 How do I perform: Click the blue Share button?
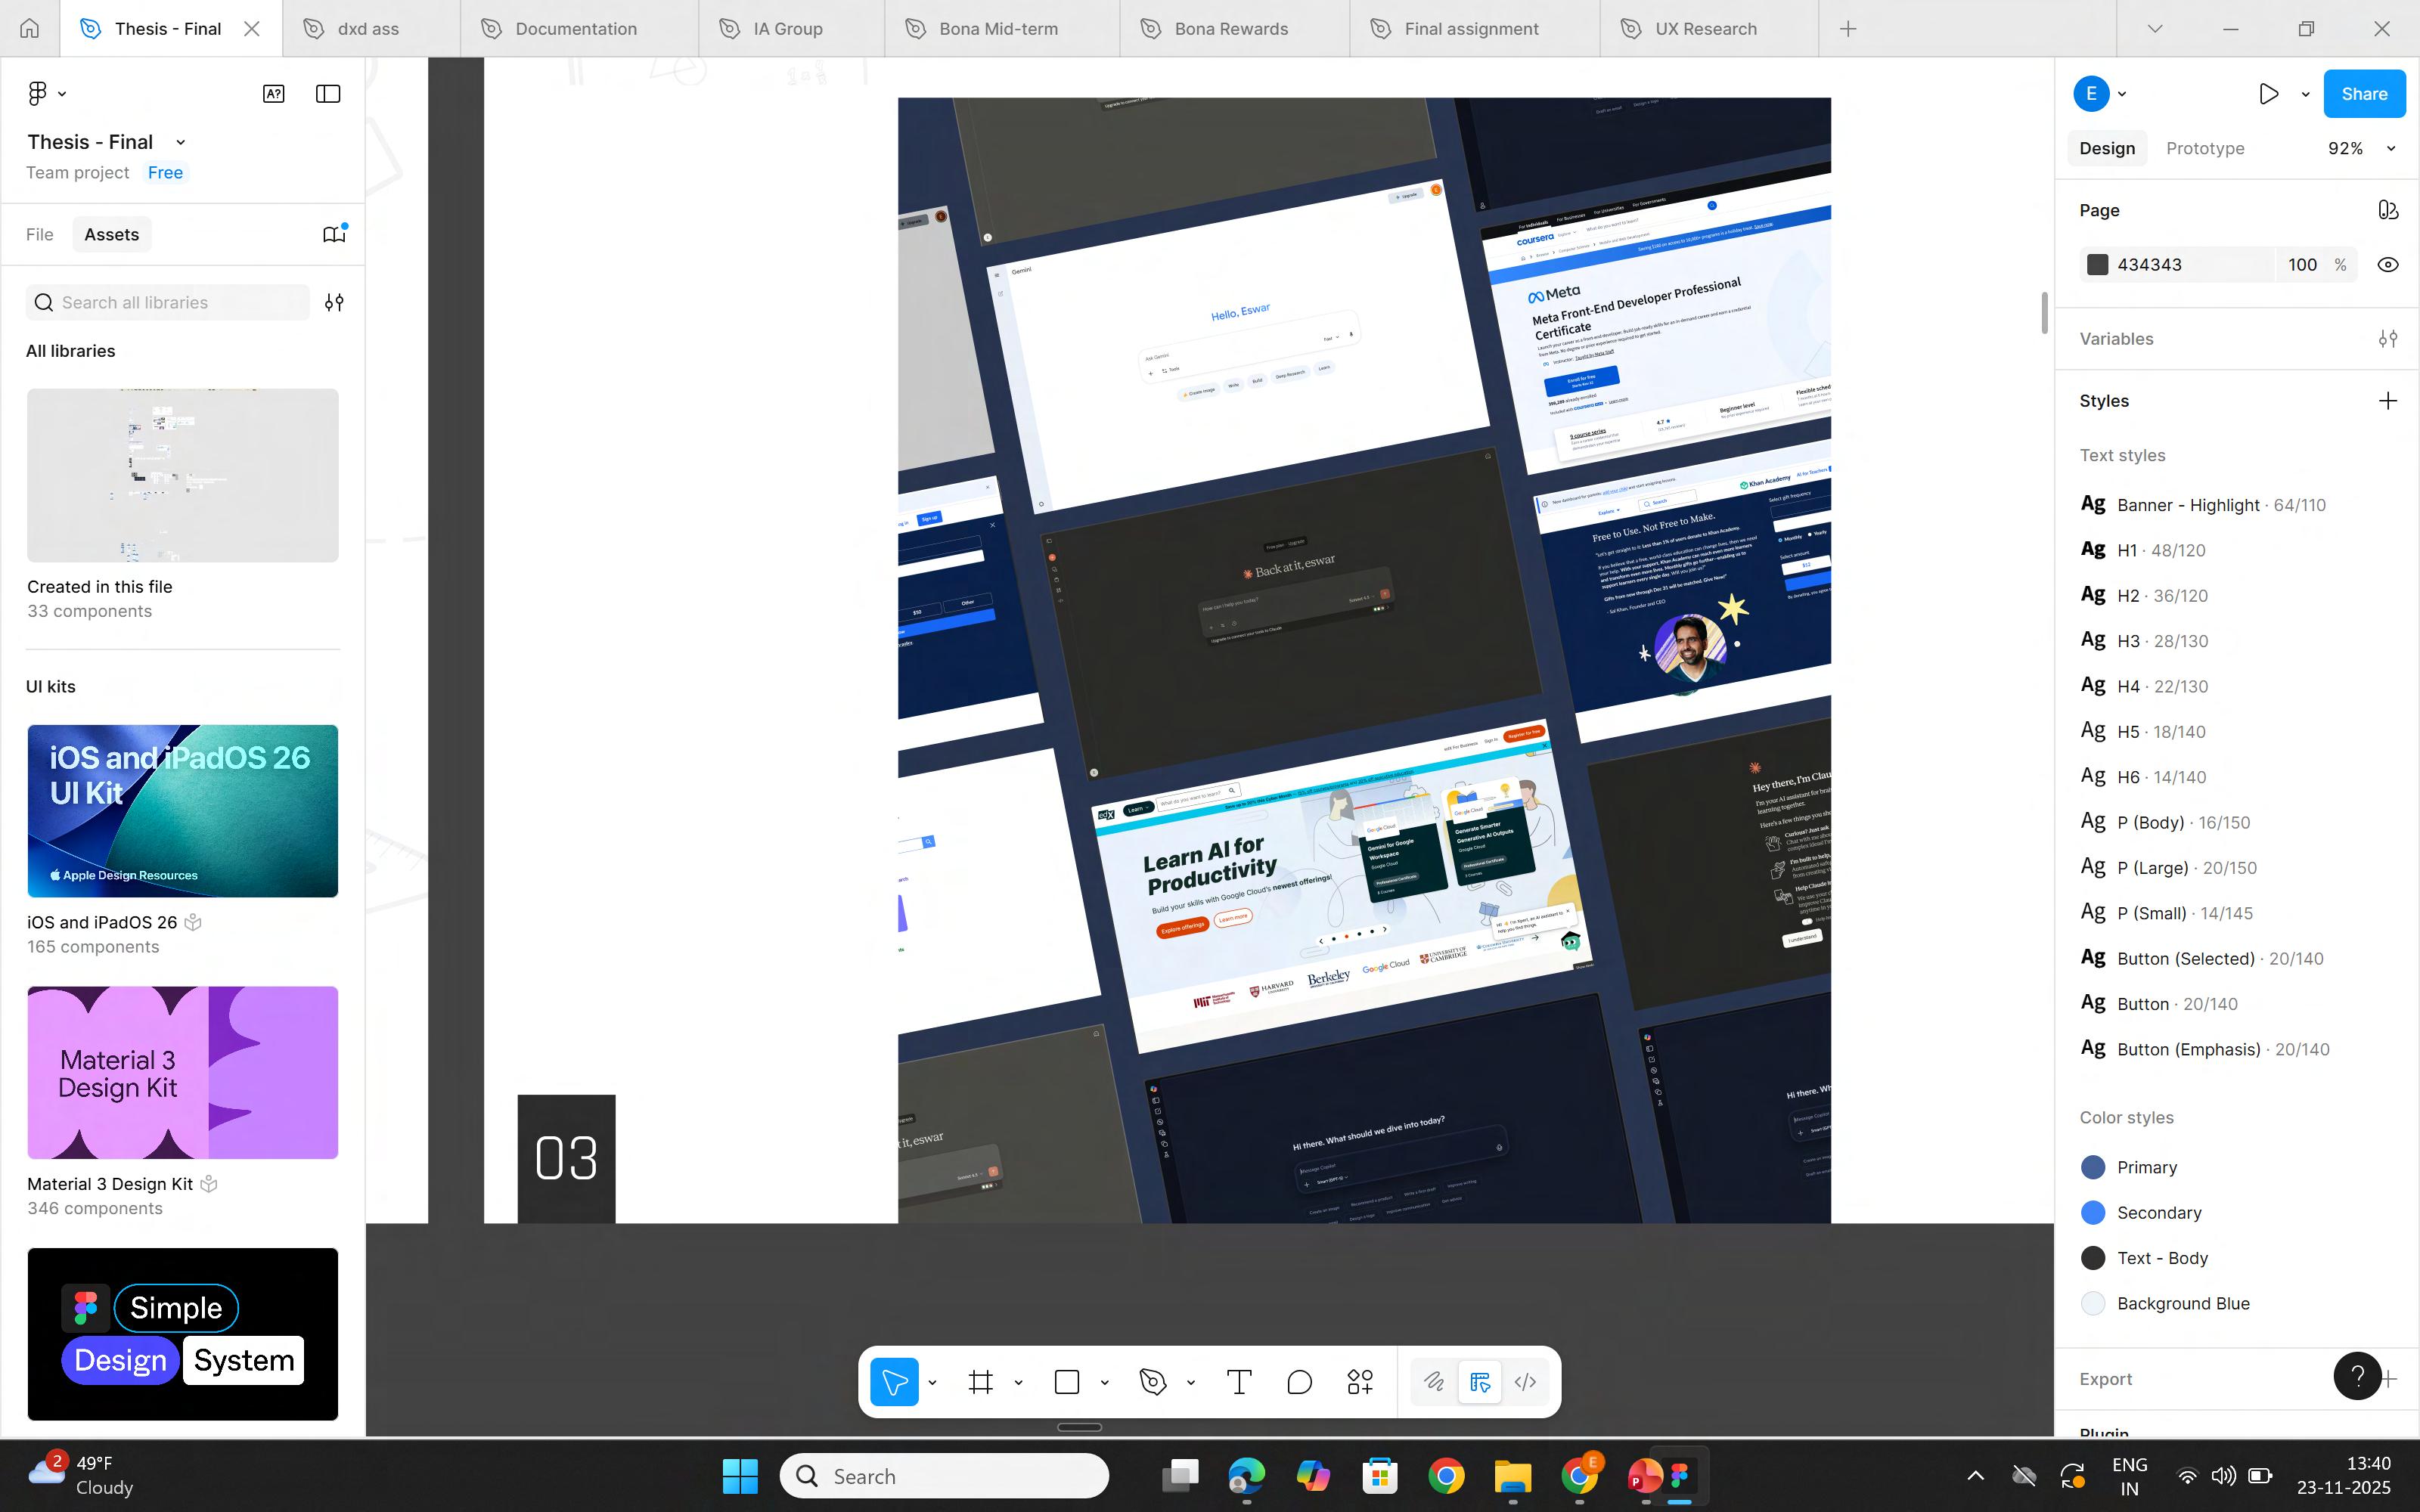(x=2363, y=94)
